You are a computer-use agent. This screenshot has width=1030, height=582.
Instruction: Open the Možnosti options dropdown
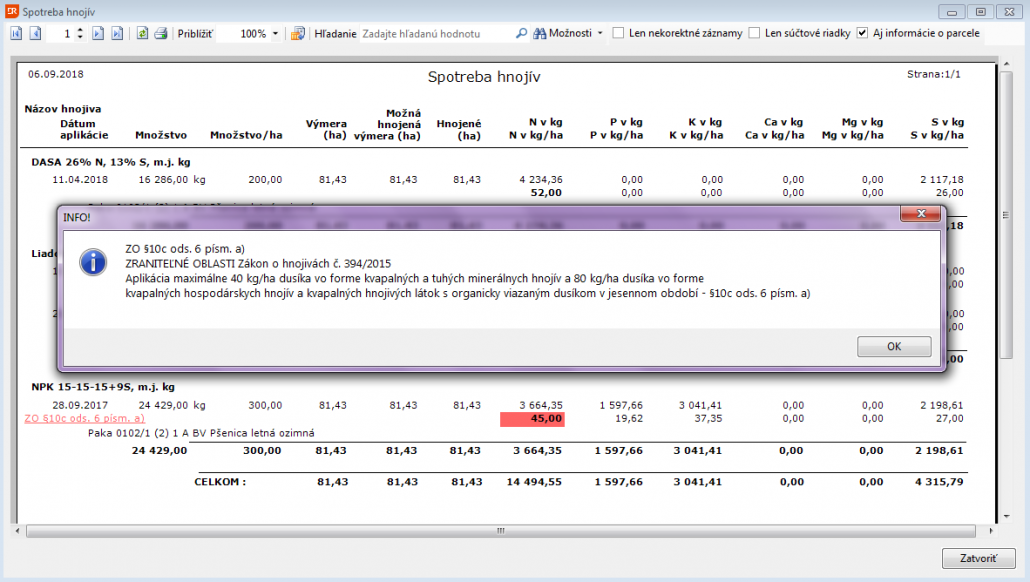568,34
